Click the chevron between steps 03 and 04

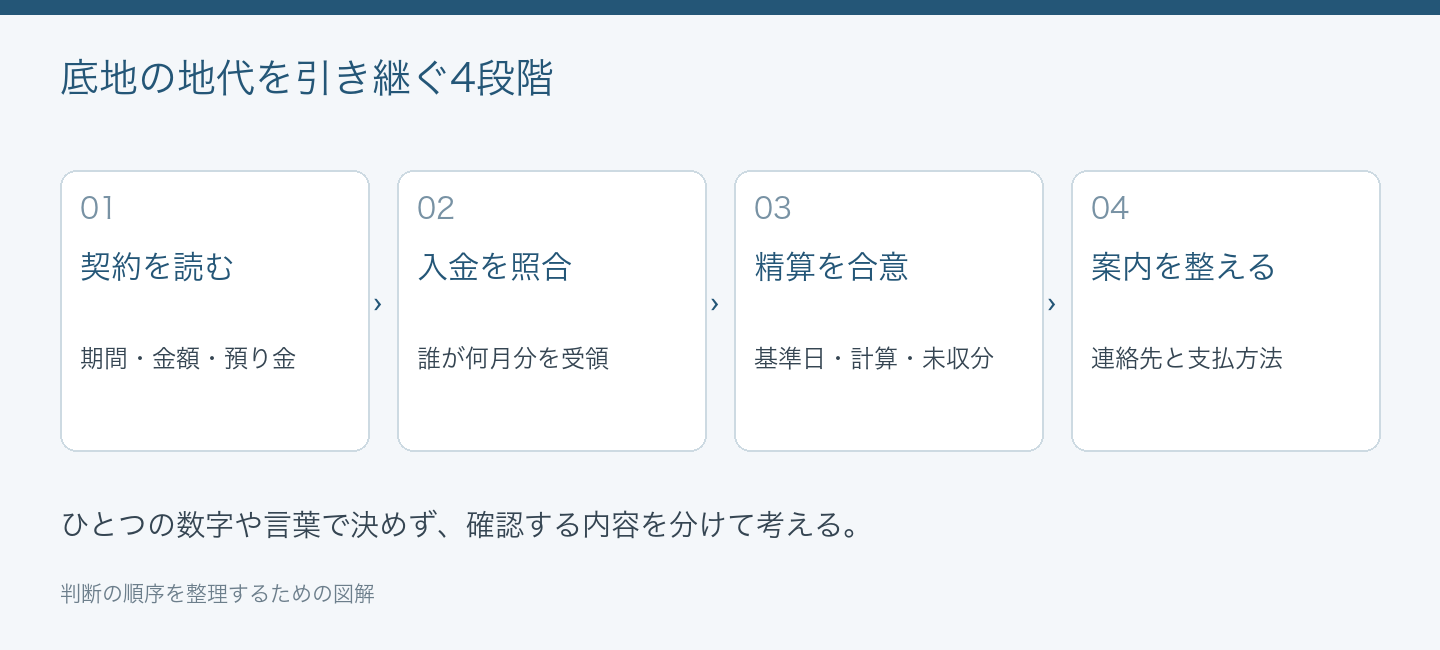[1051, 304]
